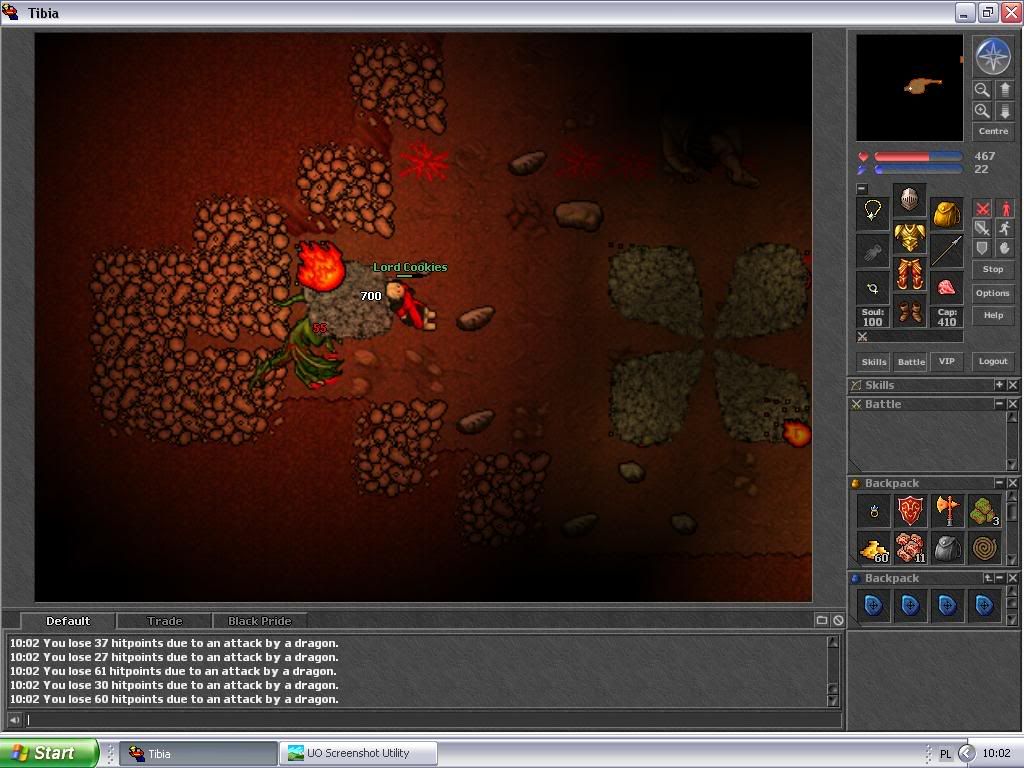The image size is (1024, 768).
Task: Click the Centre minimap button
Action: click(993, 131)
